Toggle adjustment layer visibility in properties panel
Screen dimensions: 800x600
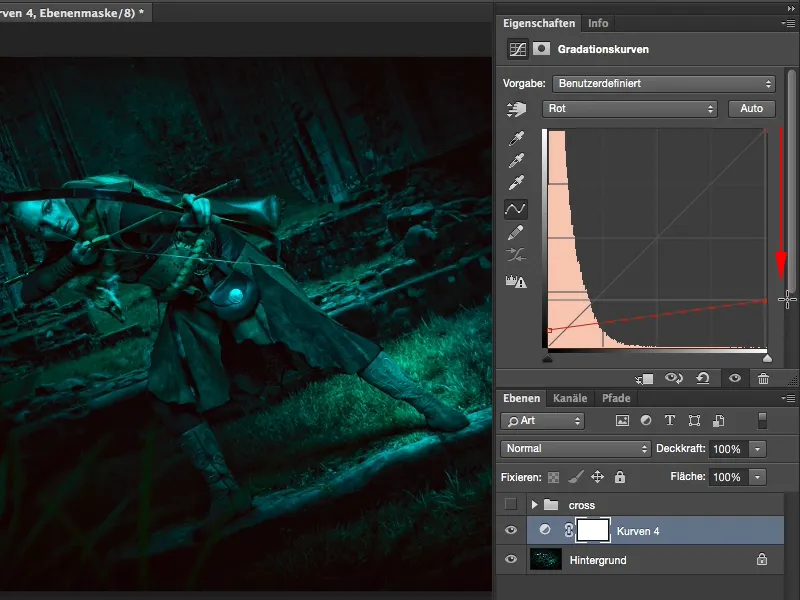[x=735, y=378]
